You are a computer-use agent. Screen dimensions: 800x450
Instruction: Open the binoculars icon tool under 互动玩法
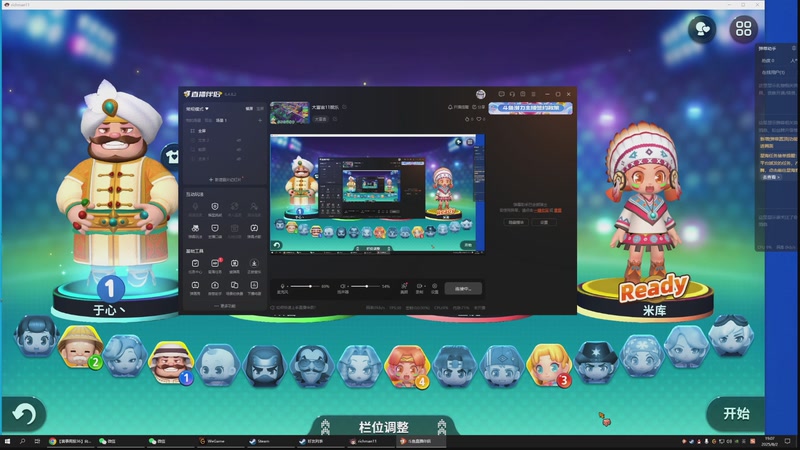point(195,231)
